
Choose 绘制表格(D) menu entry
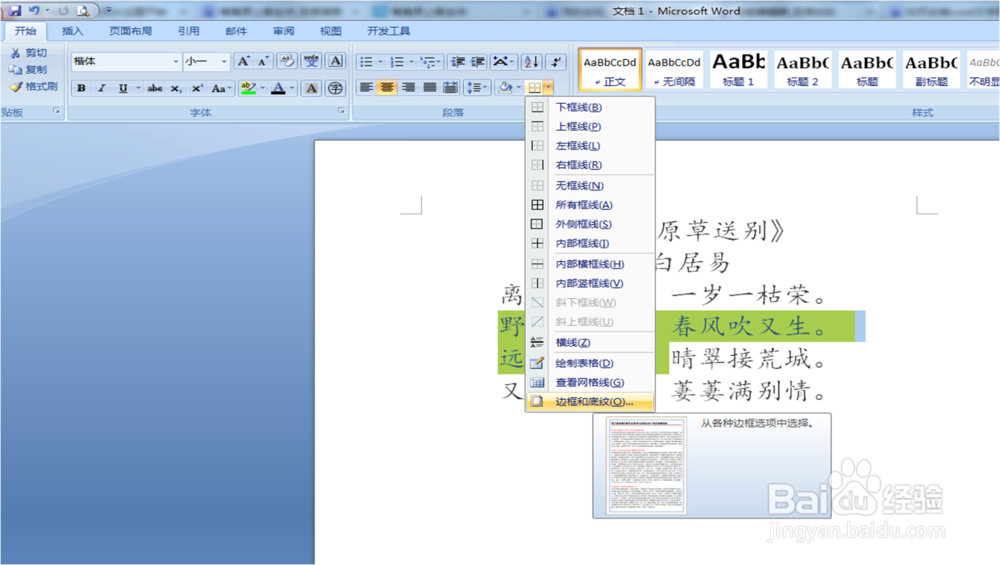[590, 363]
